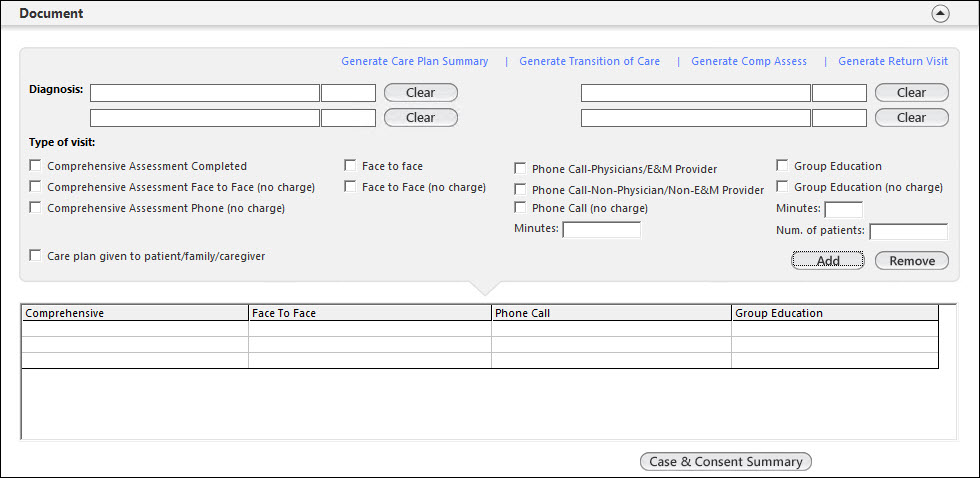Focus the first left Diagnosis description field
980x478 pixels.
click(x=205, y=93)
